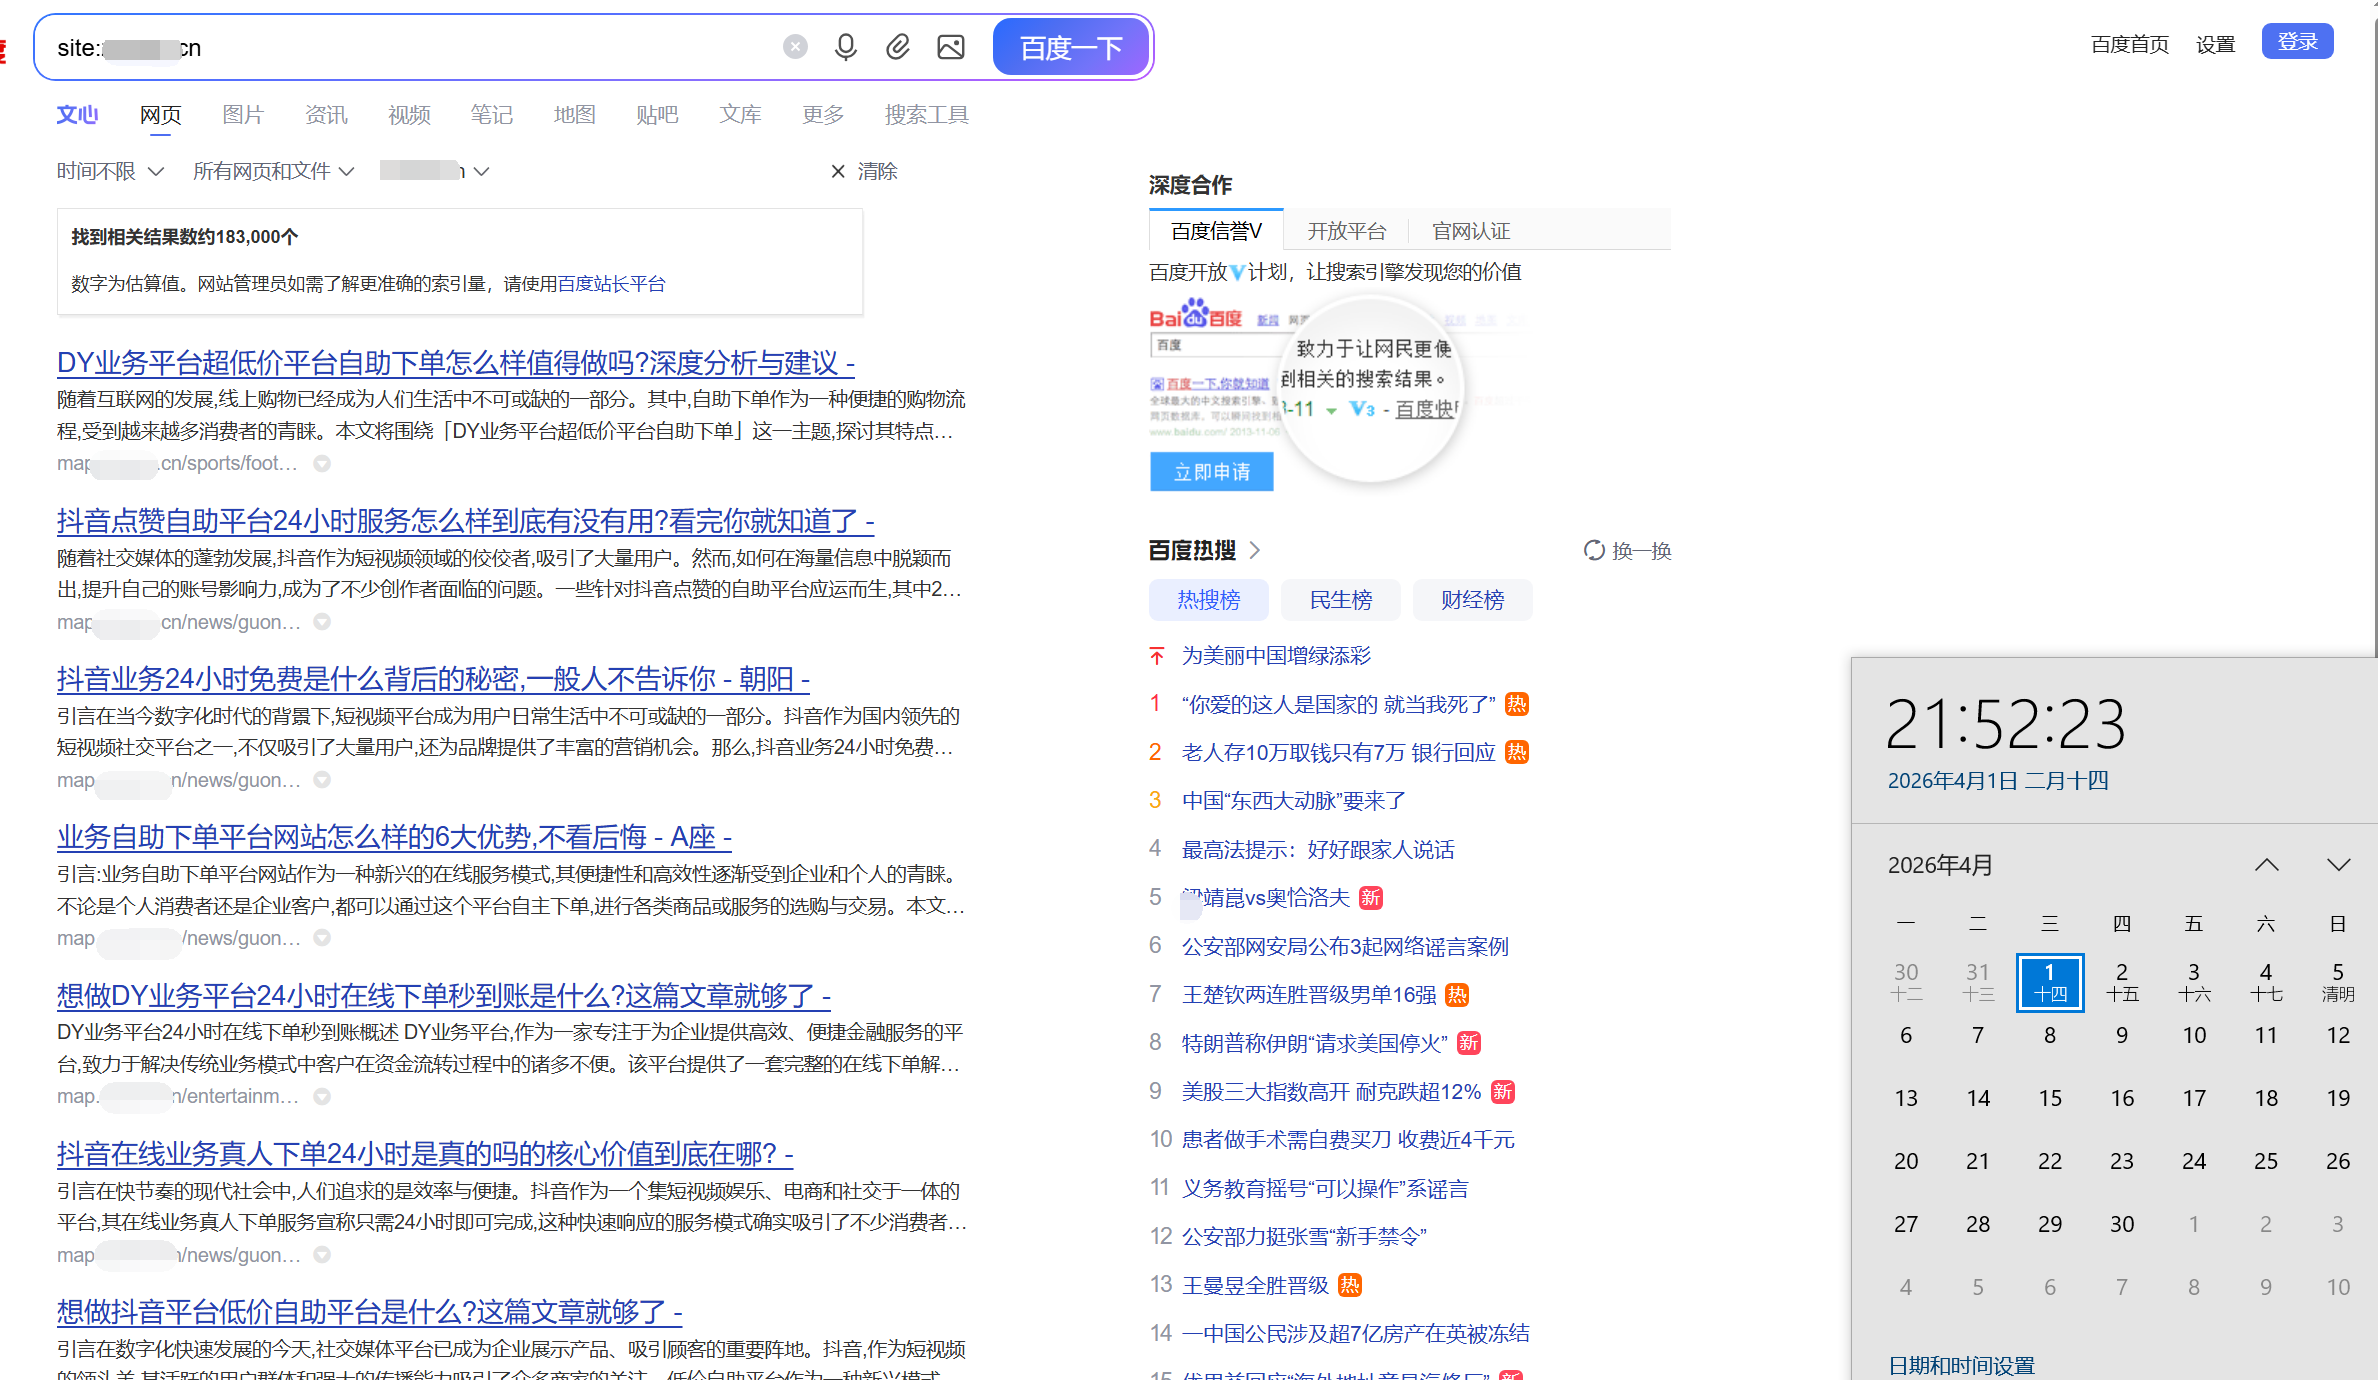Go to previous month with the up chevron
Screen dimensions: 2378x1380
[2266, 864]
